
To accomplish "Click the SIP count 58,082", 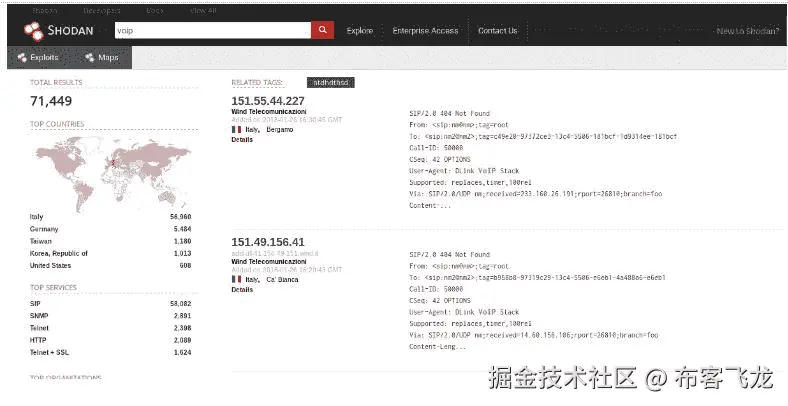I will click(x=181, y=304).
